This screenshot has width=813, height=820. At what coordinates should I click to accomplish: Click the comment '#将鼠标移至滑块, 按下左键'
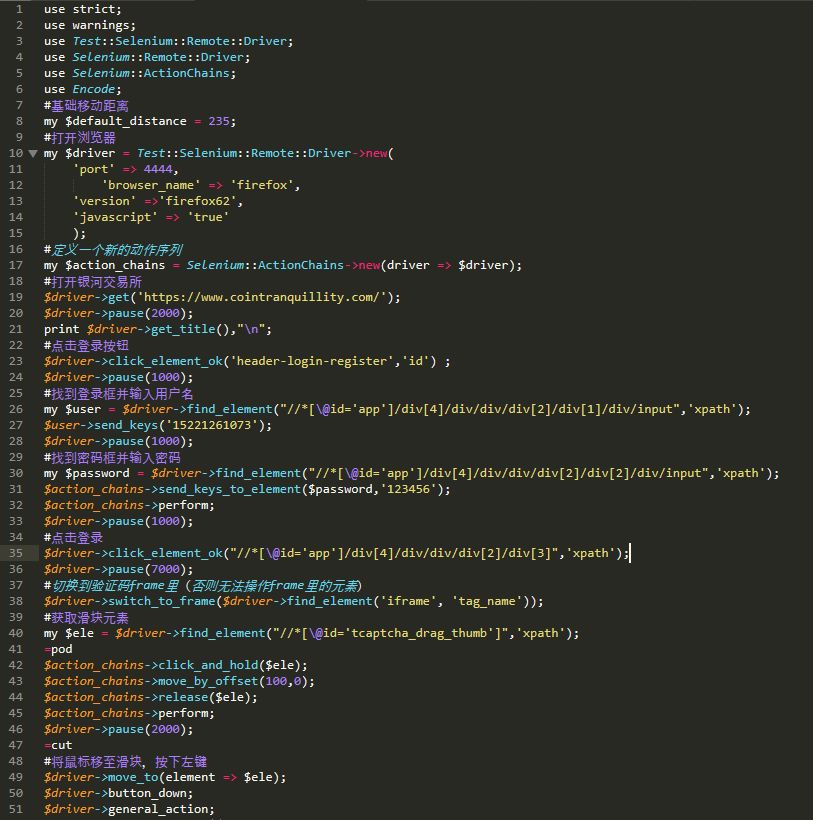click(125, 762)
